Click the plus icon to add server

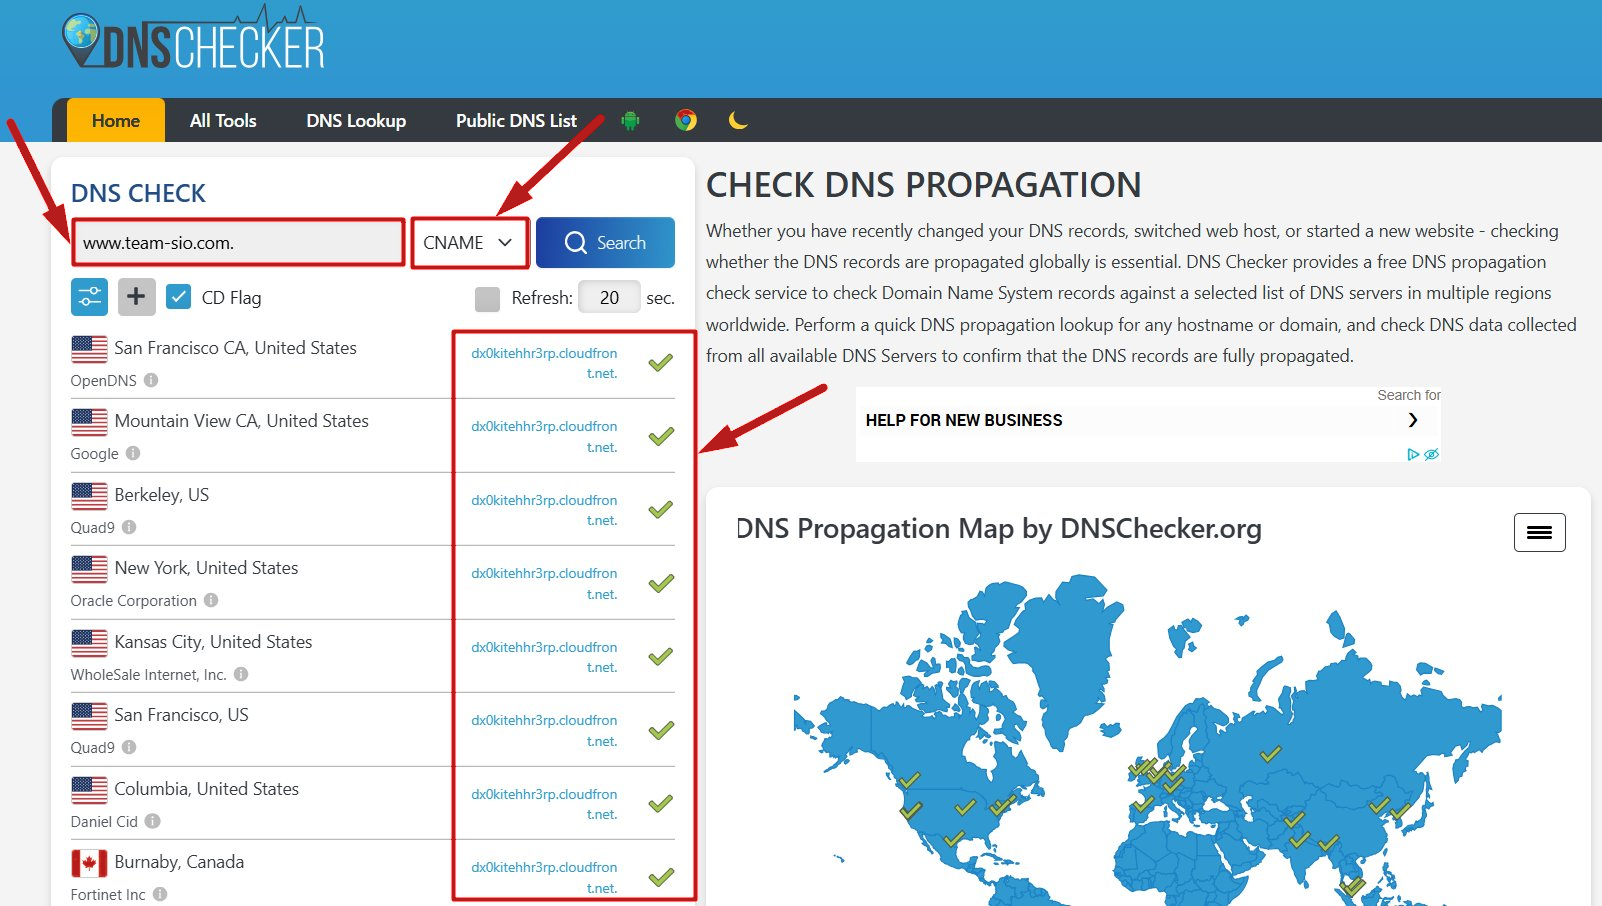136,297
